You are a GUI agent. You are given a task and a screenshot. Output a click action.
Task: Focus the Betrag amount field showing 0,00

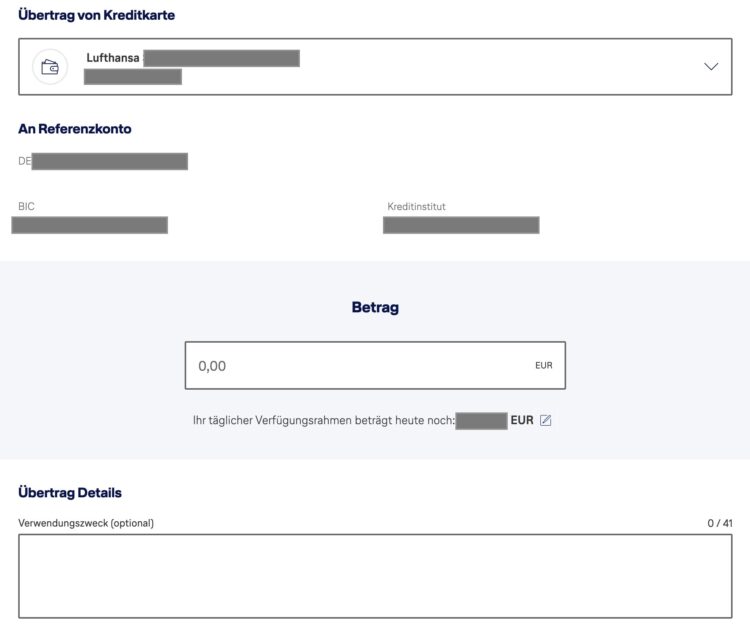coord(375,365)
